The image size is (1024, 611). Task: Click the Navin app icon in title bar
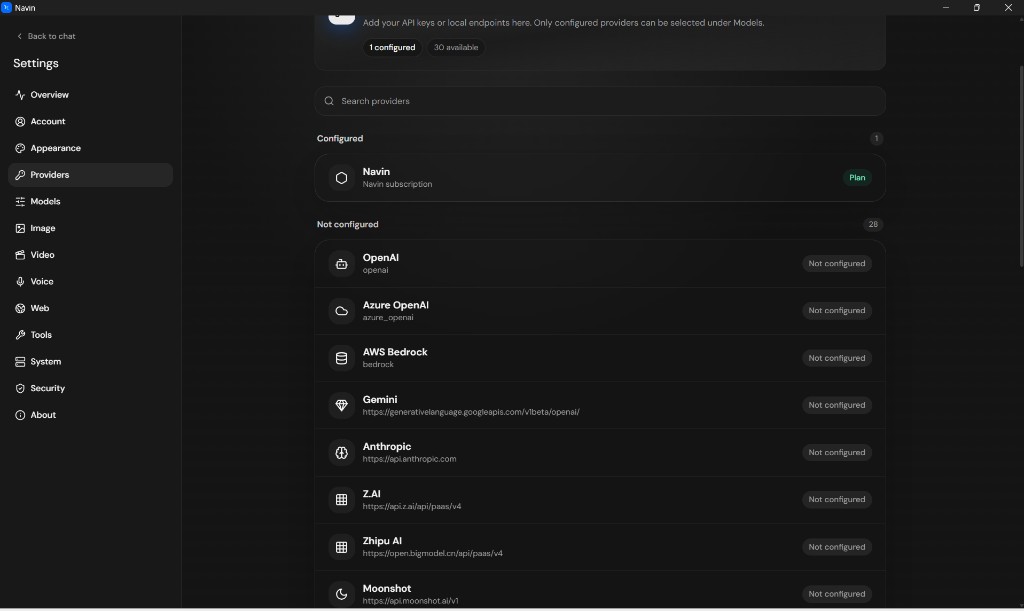click(7, 7)
